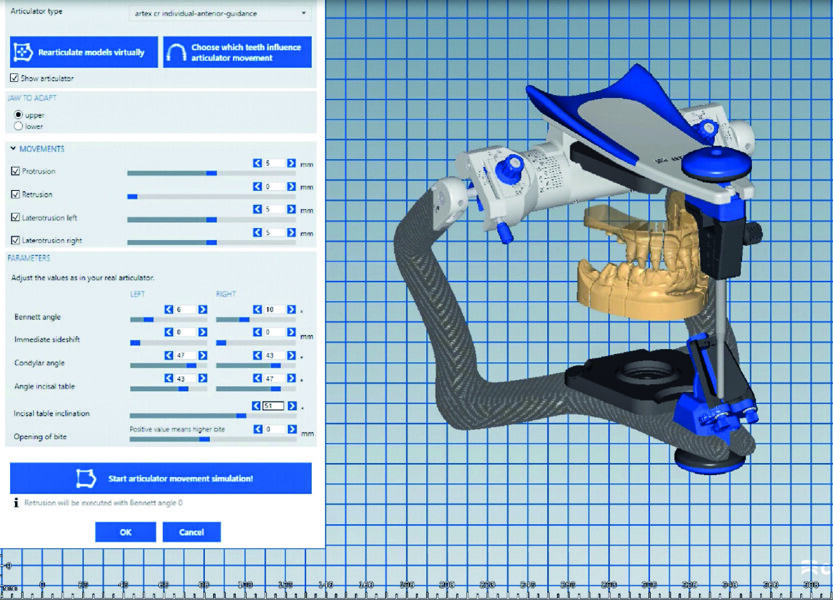Image resolution: width=833 pixels, height=600 pixels.
Task: Click the Incisal table inclination slider
Action: [x=189, y=415]
